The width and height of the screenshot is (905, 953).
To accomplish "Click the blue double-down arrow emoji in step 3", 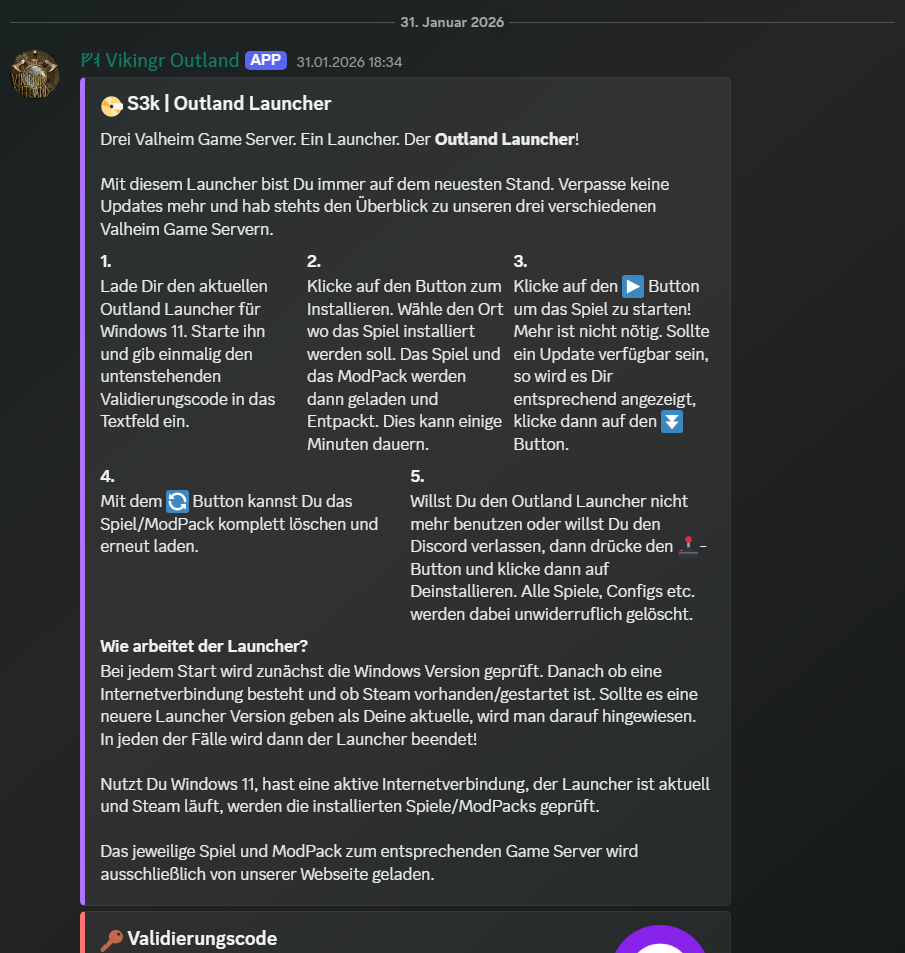I will pos(672,422).
